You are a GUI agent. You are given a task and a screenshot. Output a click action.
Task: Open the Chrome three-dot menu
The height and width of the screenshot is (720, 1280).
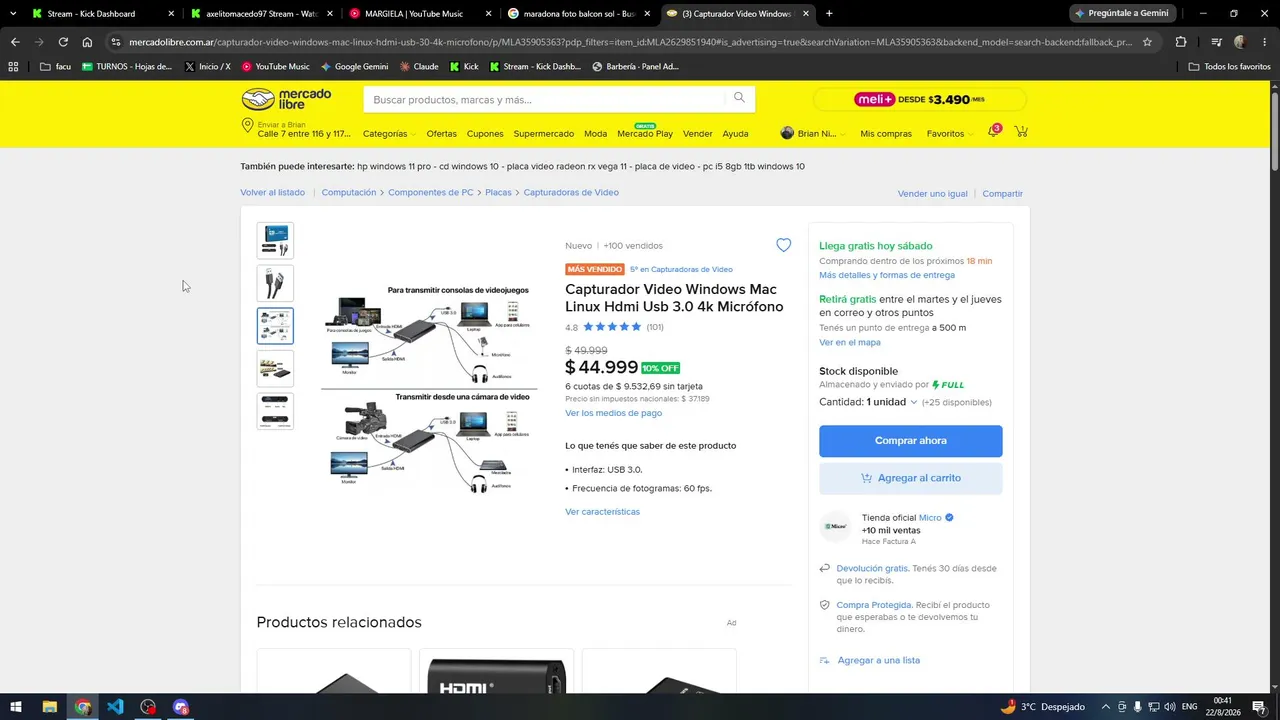coord(1265,42)
